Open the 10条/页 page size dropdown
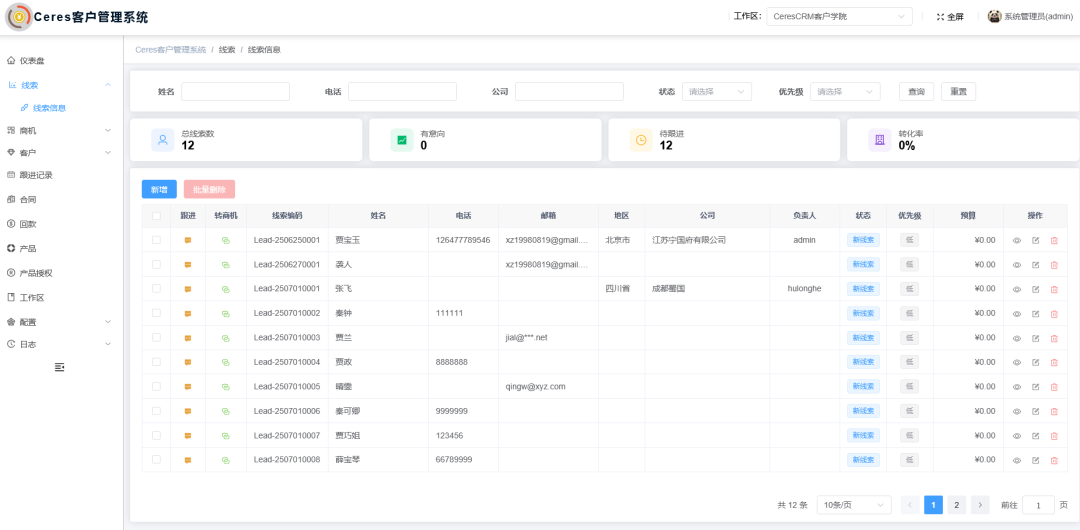This screenshot has height=530, width=1080. pos(853,505)
